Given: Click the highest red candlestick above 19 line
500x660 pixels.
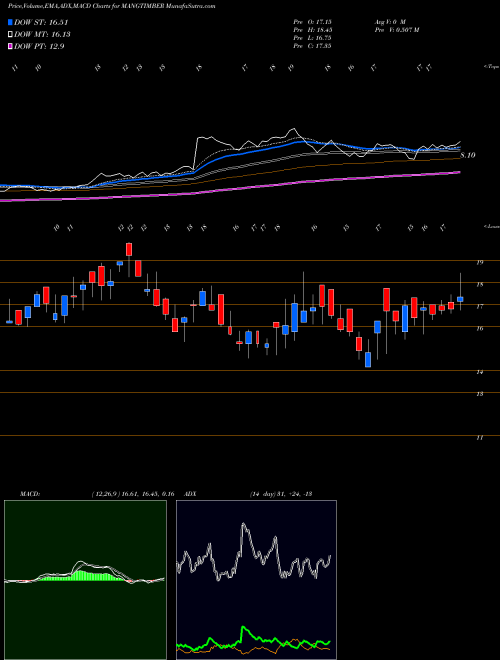Looking at the screenshot, I should coord(129,249).
